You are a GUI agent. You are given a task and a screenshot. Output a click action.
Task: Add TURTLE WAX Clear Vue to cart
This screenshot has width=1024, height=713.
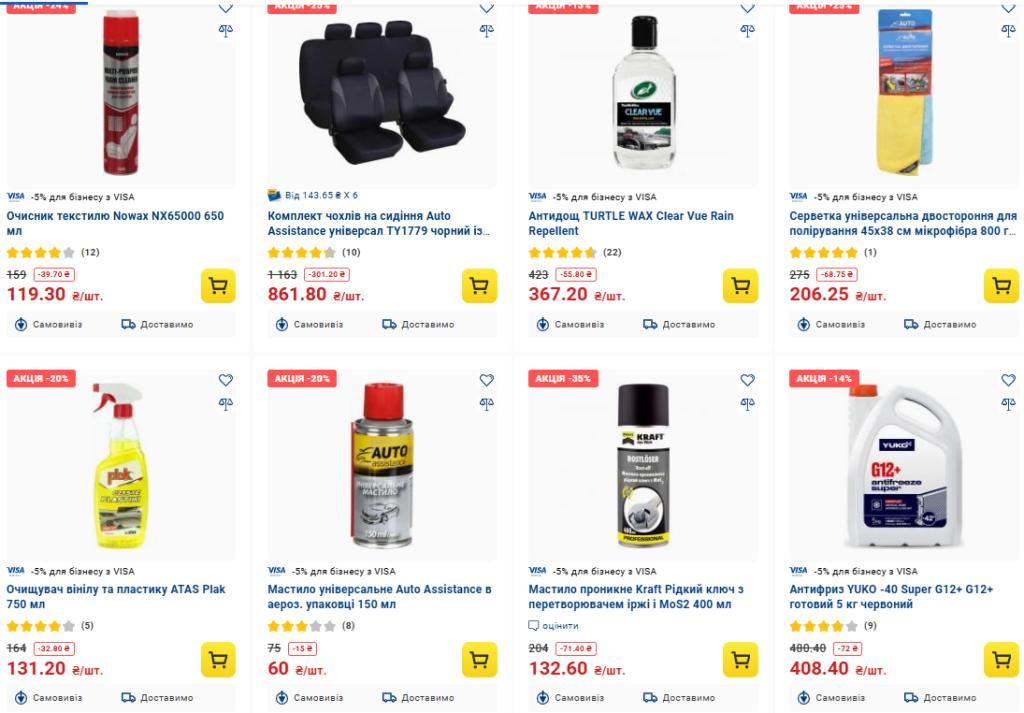740,286
